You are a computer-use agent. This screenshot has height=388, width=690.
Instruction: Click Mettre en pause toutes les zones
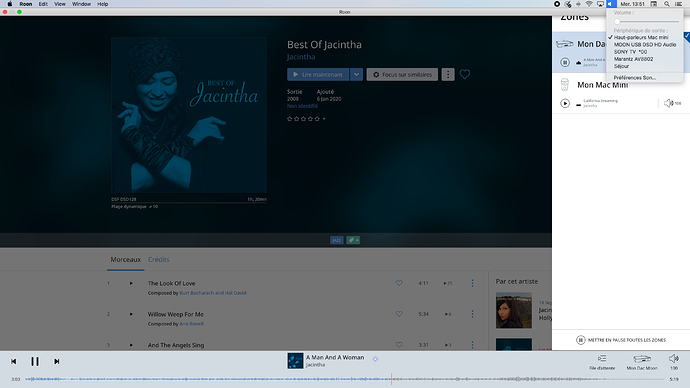click(x=621, y=340)
